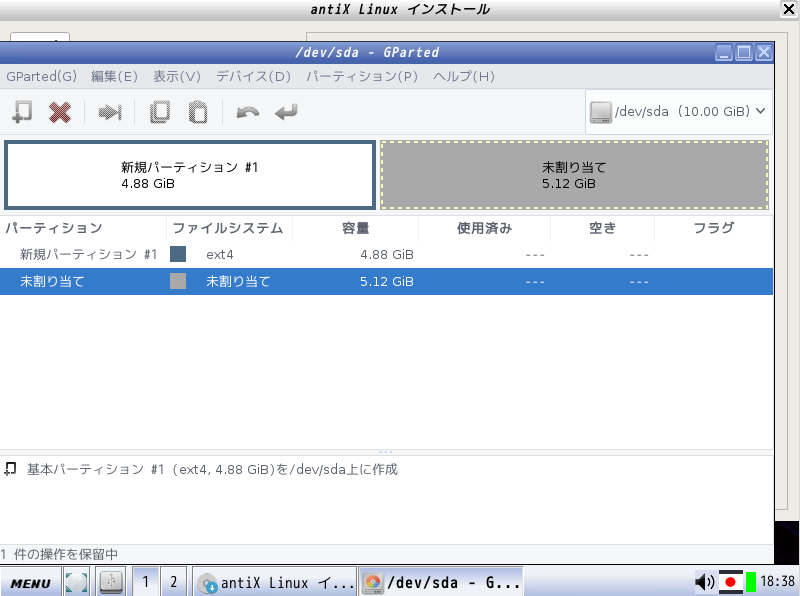Select the 新規パーティション #1 block in disk map
The height and width of the screenshot is (596, 800).
tap(190, 175)
